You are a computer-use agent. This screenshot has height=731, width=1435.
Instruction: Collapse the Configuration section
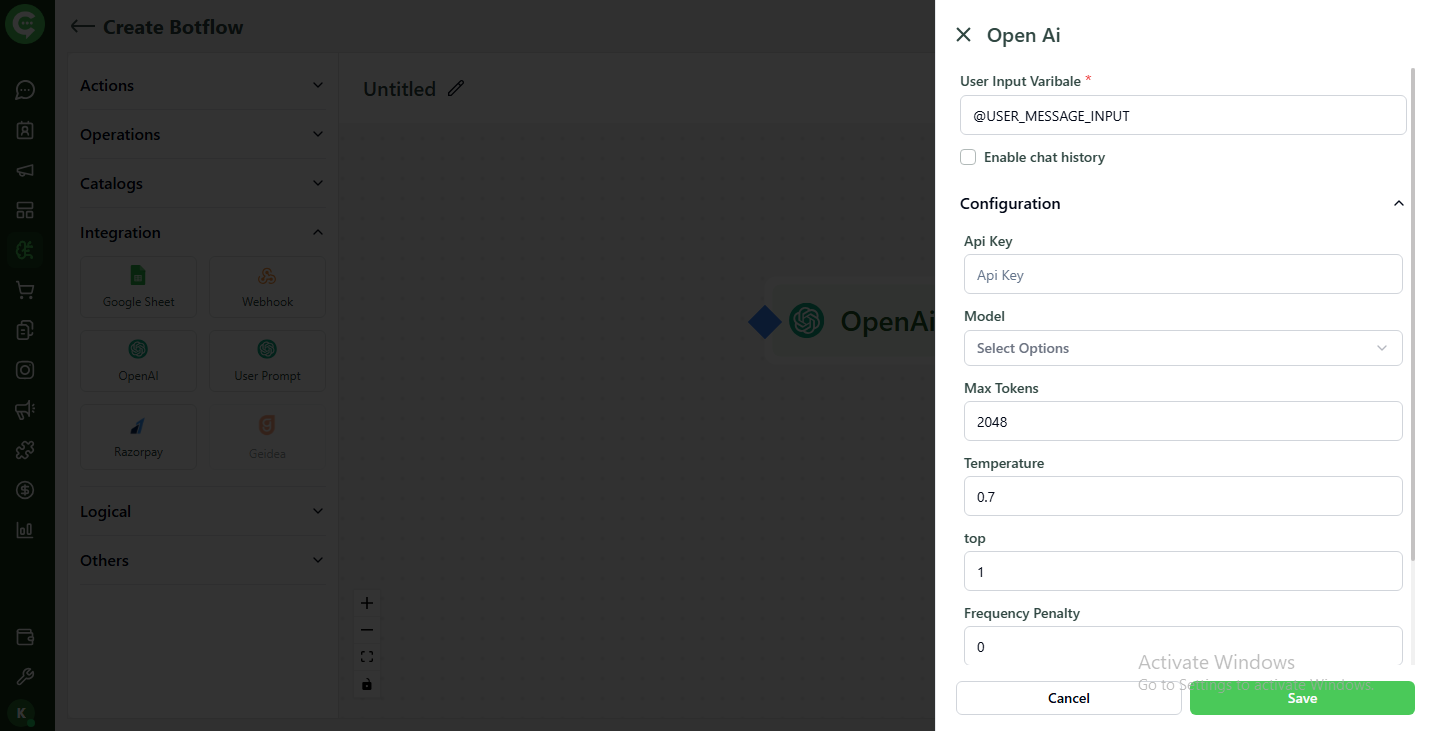click(x=1398, y=203)
